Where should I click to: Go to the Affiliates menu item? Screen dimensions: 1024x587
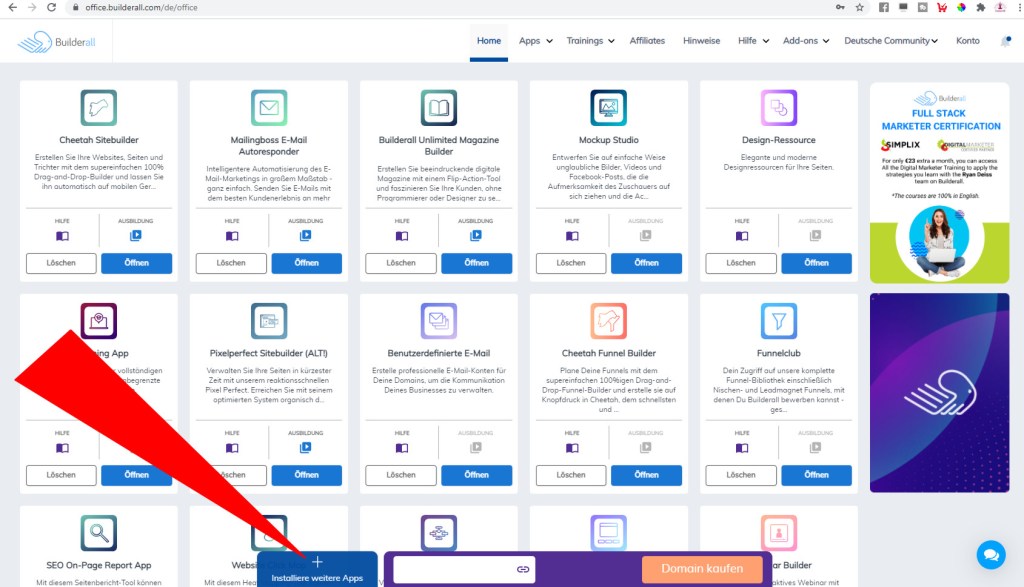coord(647,41)
